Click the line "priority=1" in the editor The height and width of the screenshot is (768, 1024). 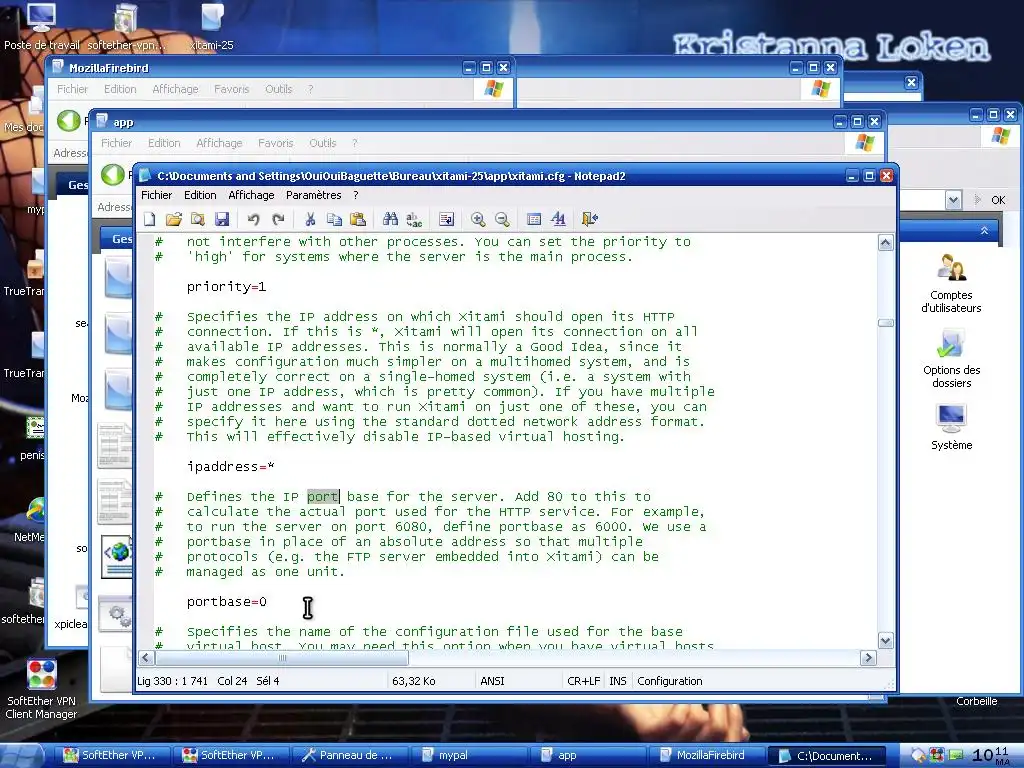coord(226,287)
